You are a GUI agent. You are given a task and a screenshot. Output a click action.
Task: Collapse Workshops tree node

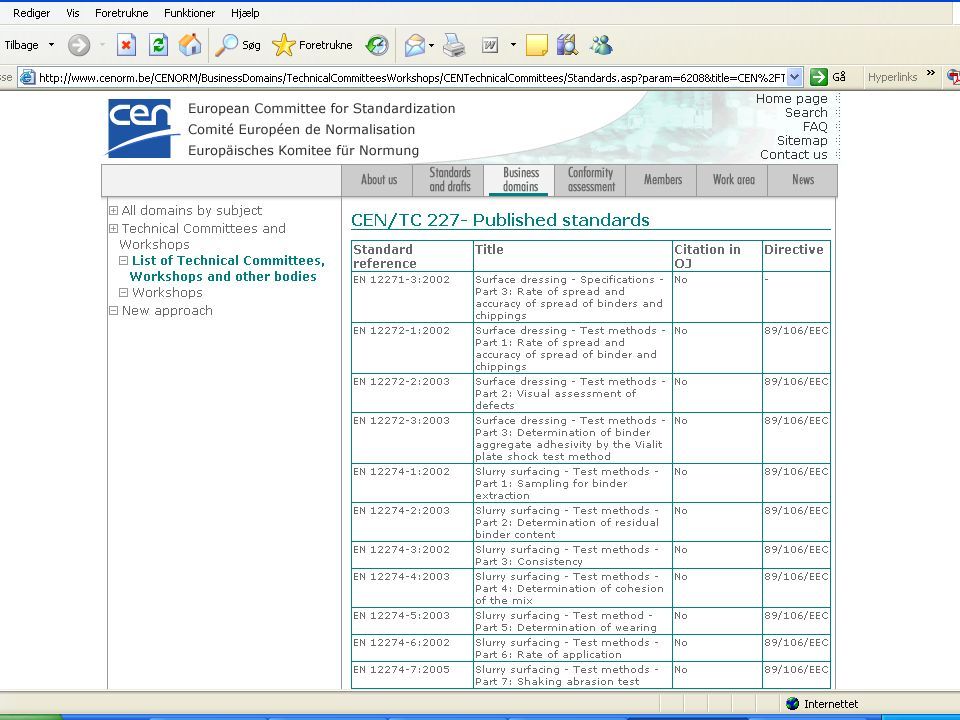pos(123,293)
